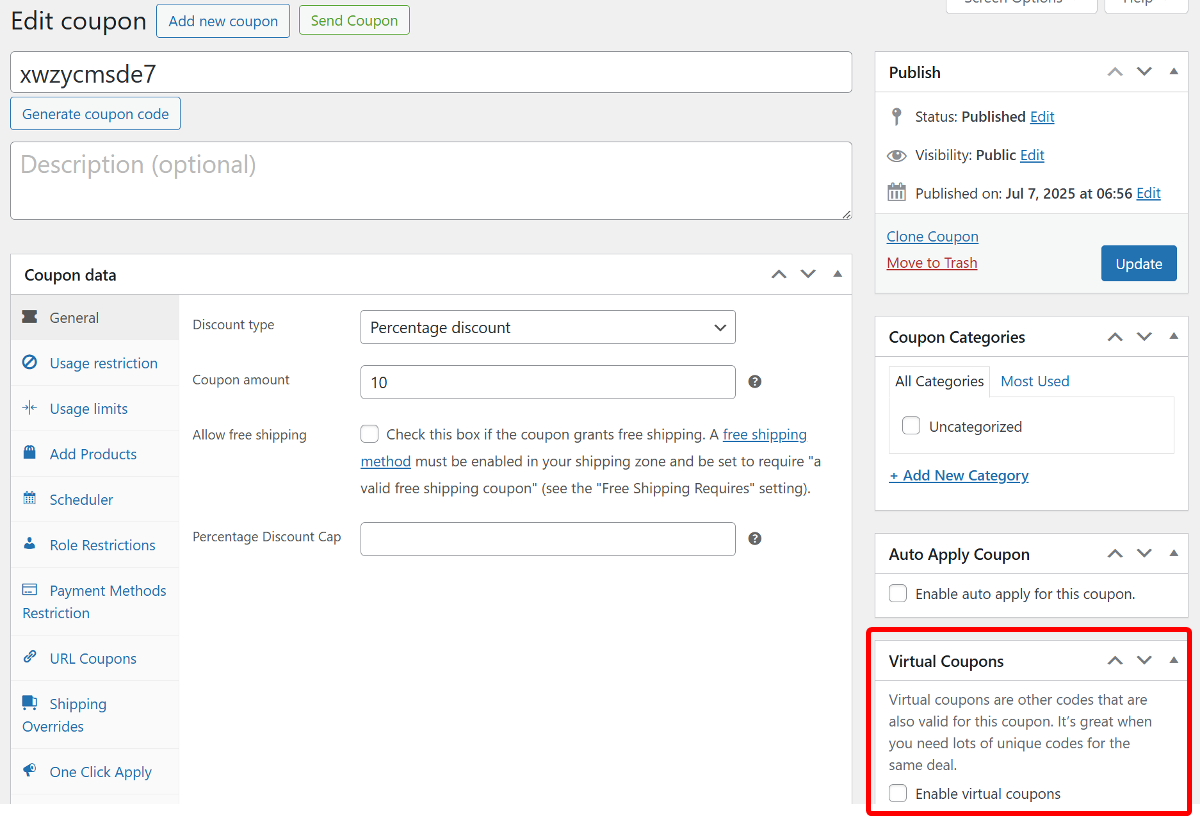
Task: Click the One Click Apply megaphone icon
Action: point(30,771)
